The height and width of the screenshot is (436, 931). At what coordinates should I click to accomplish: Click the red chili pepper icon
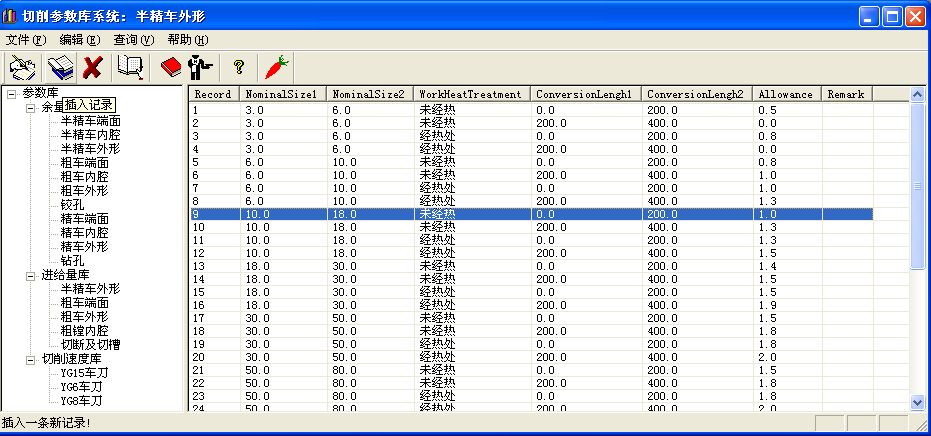pyautogui.click(x=276, y=67)
